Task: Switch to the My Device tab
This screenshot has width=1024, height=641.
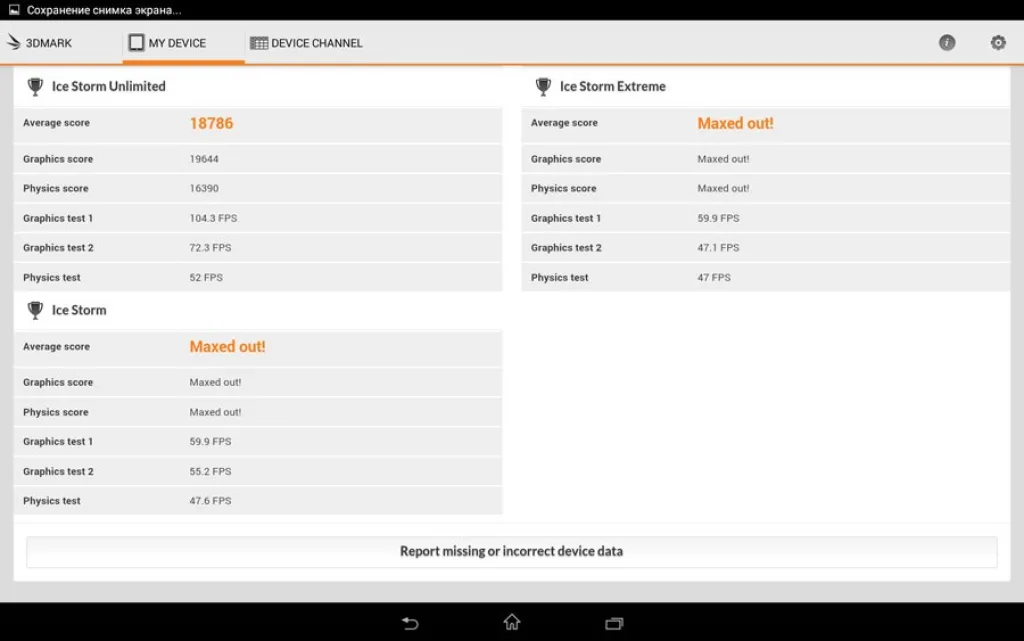Action: pos(184,43)
